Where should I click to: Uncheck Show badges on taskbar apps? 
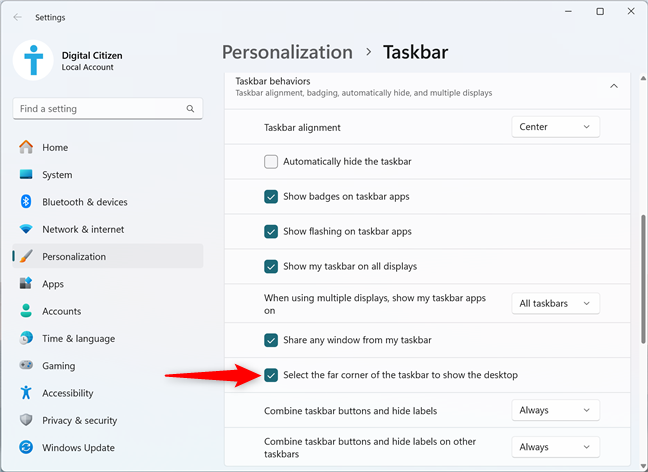tap(271, 197)
